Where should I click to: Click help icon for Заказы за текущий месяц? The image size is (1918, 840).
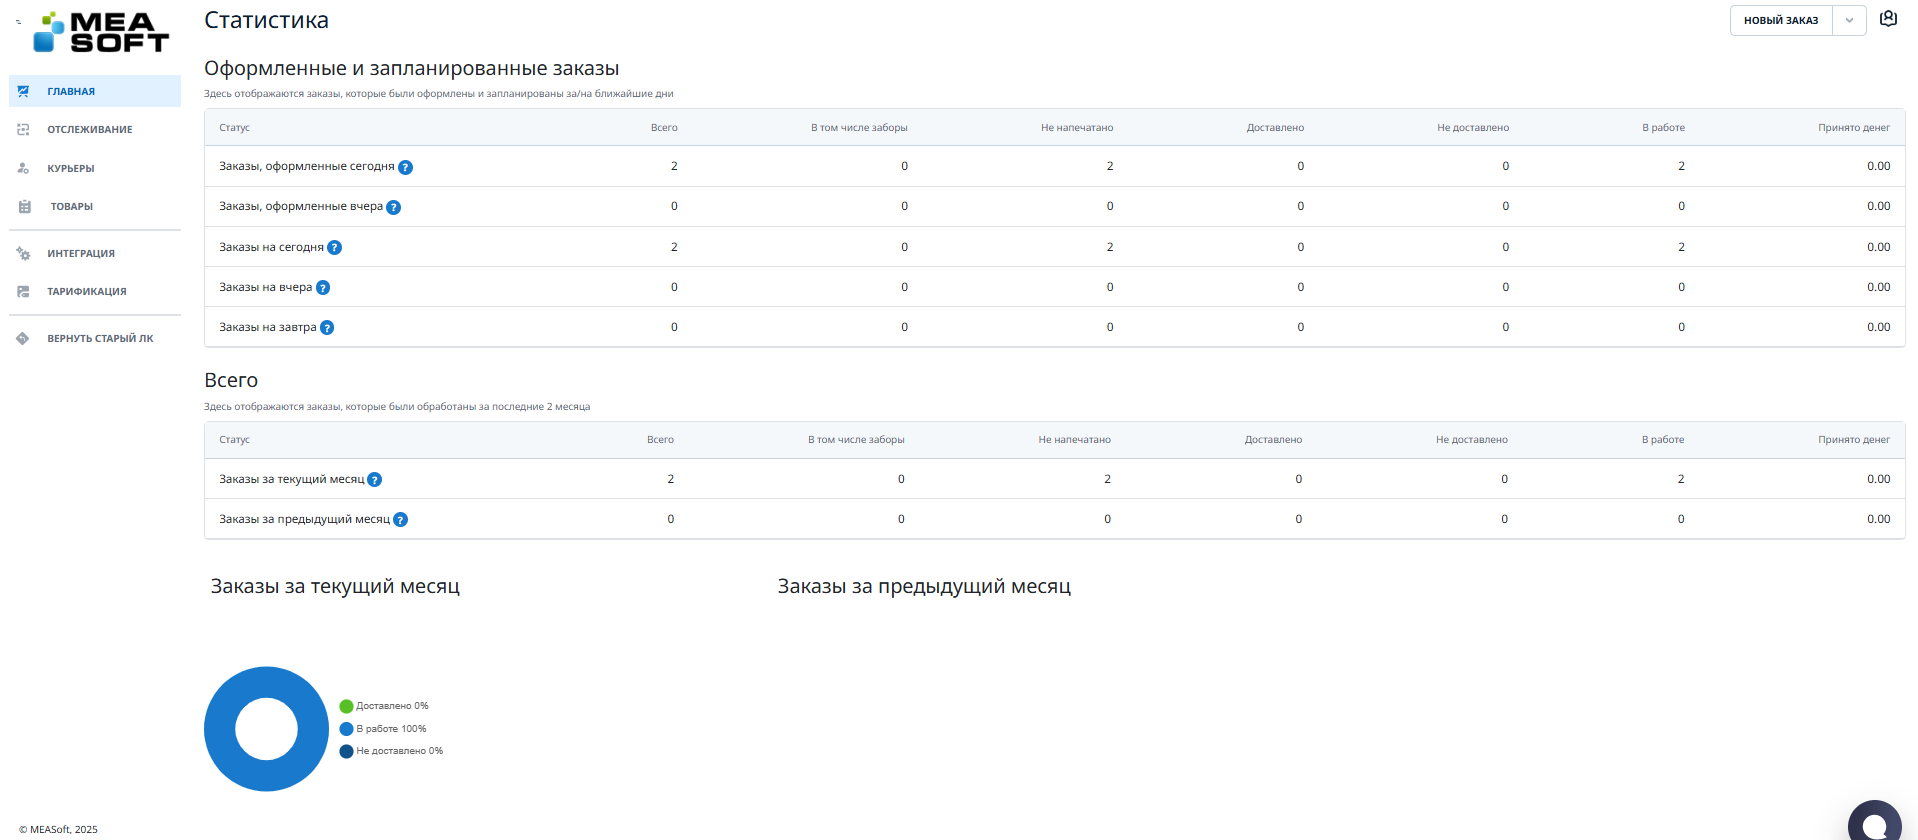pyautogui.click(x=375, y=480)
